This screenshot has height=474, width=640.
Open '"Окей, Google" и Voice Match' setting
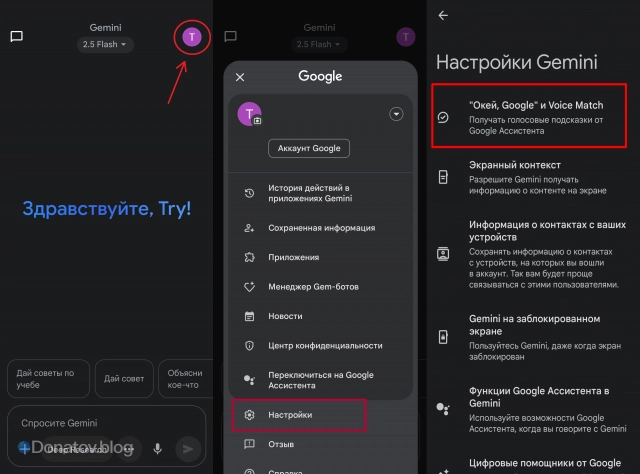pos(529,116)
